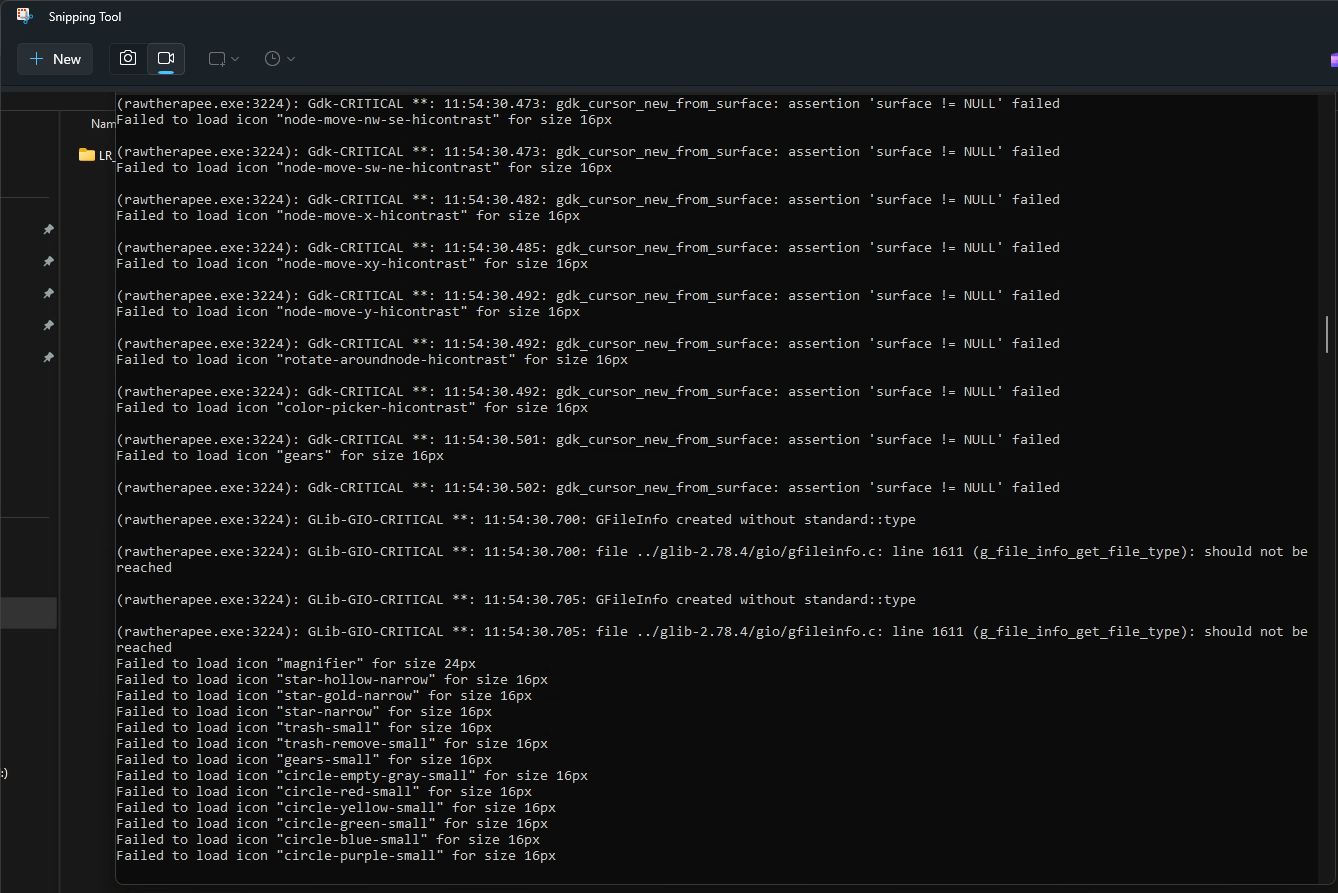Unpin the fourth pinned sidebar item

[47, 325]
